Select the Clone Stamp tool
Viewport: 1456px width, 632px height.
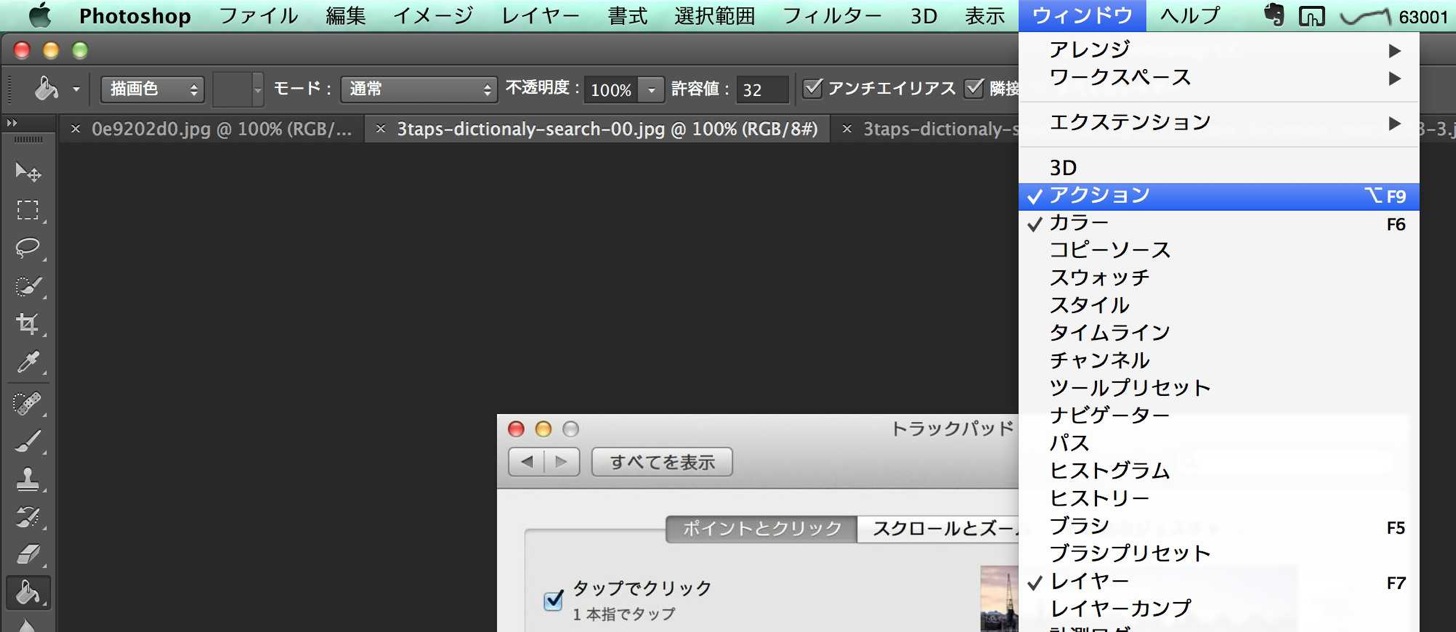click(x=28, y=480)
